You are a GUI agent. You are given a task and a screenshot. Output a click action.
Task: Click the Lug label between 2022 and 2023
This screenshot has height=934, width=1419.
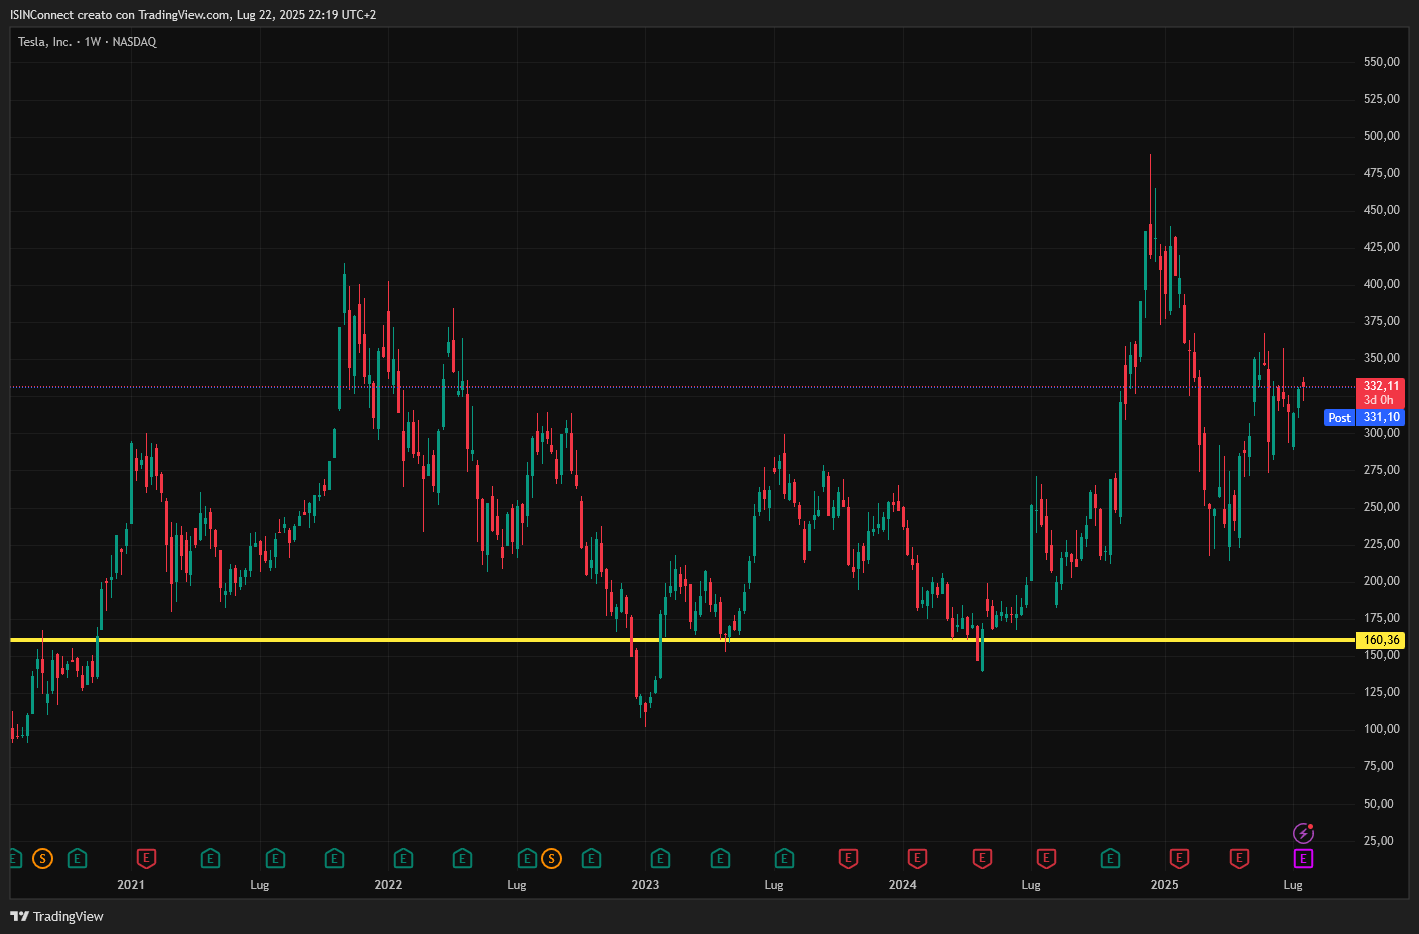(516, 885)
